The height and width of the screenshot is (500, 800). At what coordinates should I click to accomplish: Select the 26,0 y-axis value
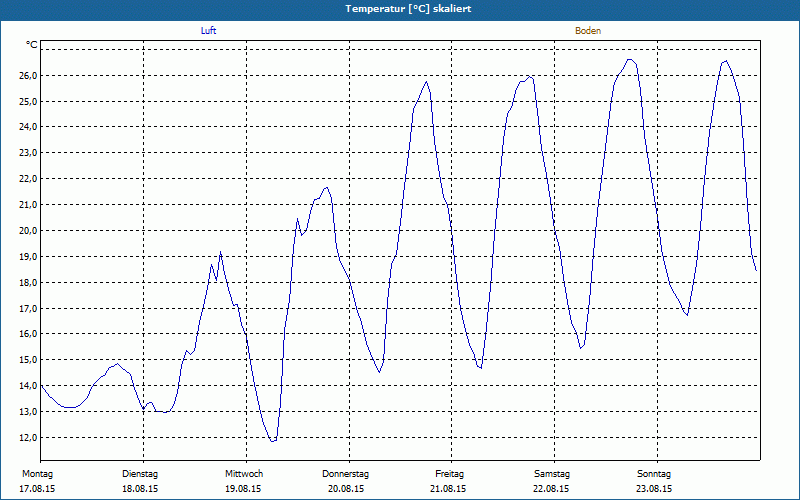[x=28, y=76]
